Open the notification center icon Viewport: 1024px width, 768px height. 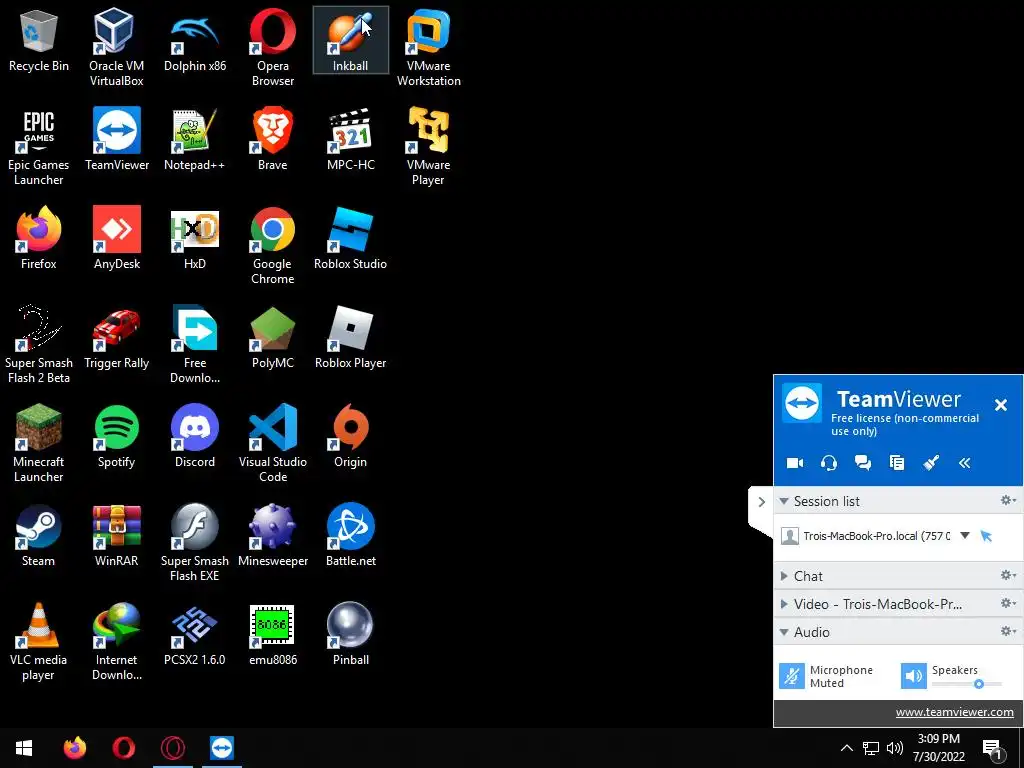tap(991, 749)
